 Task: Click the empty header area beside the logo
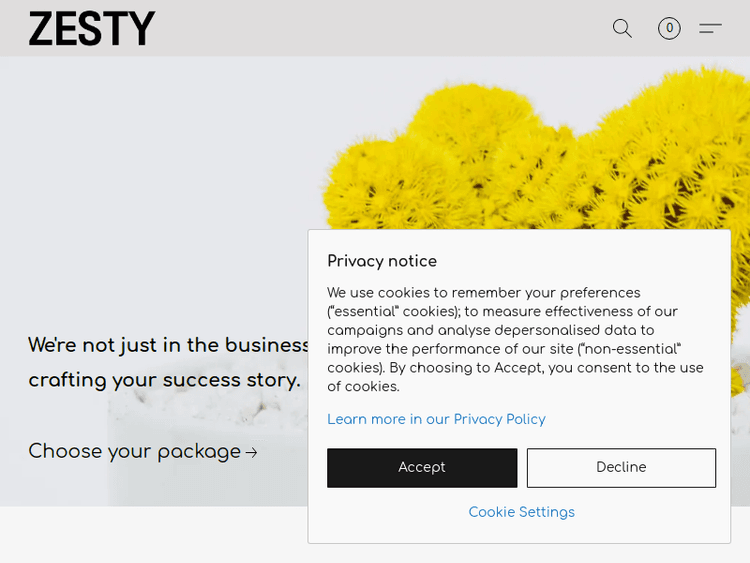pyautogui.click(x=380, y=28)
